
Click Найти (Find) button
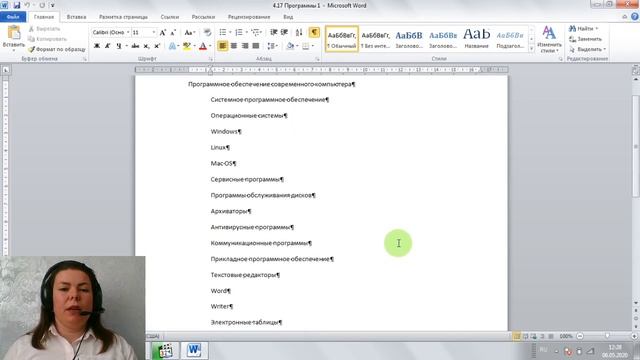click(x=584, y=29)
